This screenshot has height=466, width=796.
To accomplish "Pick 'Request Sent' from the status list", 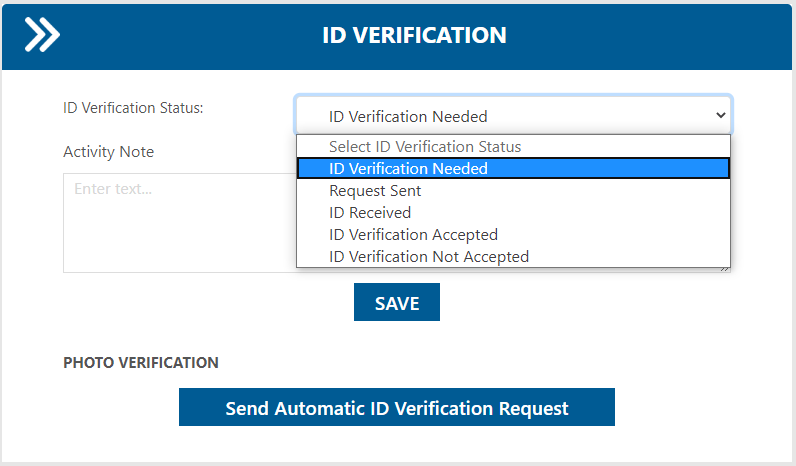I will [x=375, y=191].
